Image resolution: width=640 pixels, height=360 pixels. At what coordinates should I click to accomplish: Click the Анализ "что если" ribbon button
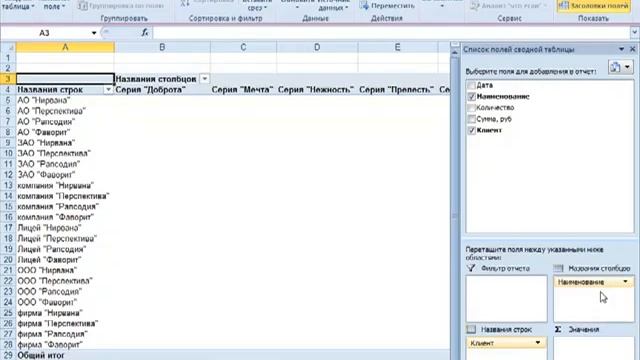click(509, 6)
